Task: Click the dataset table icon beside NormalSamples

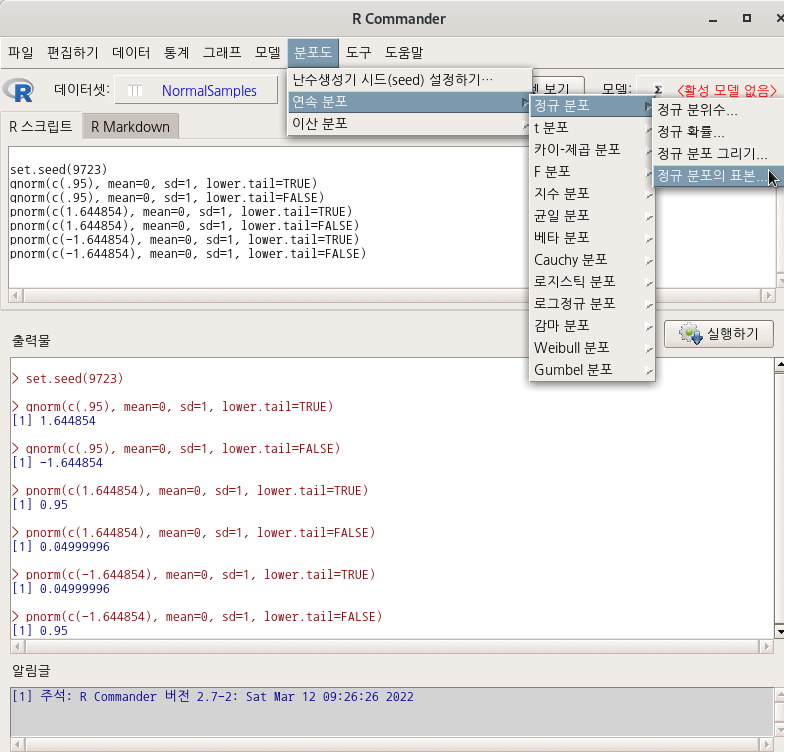Action: (135, 91)
